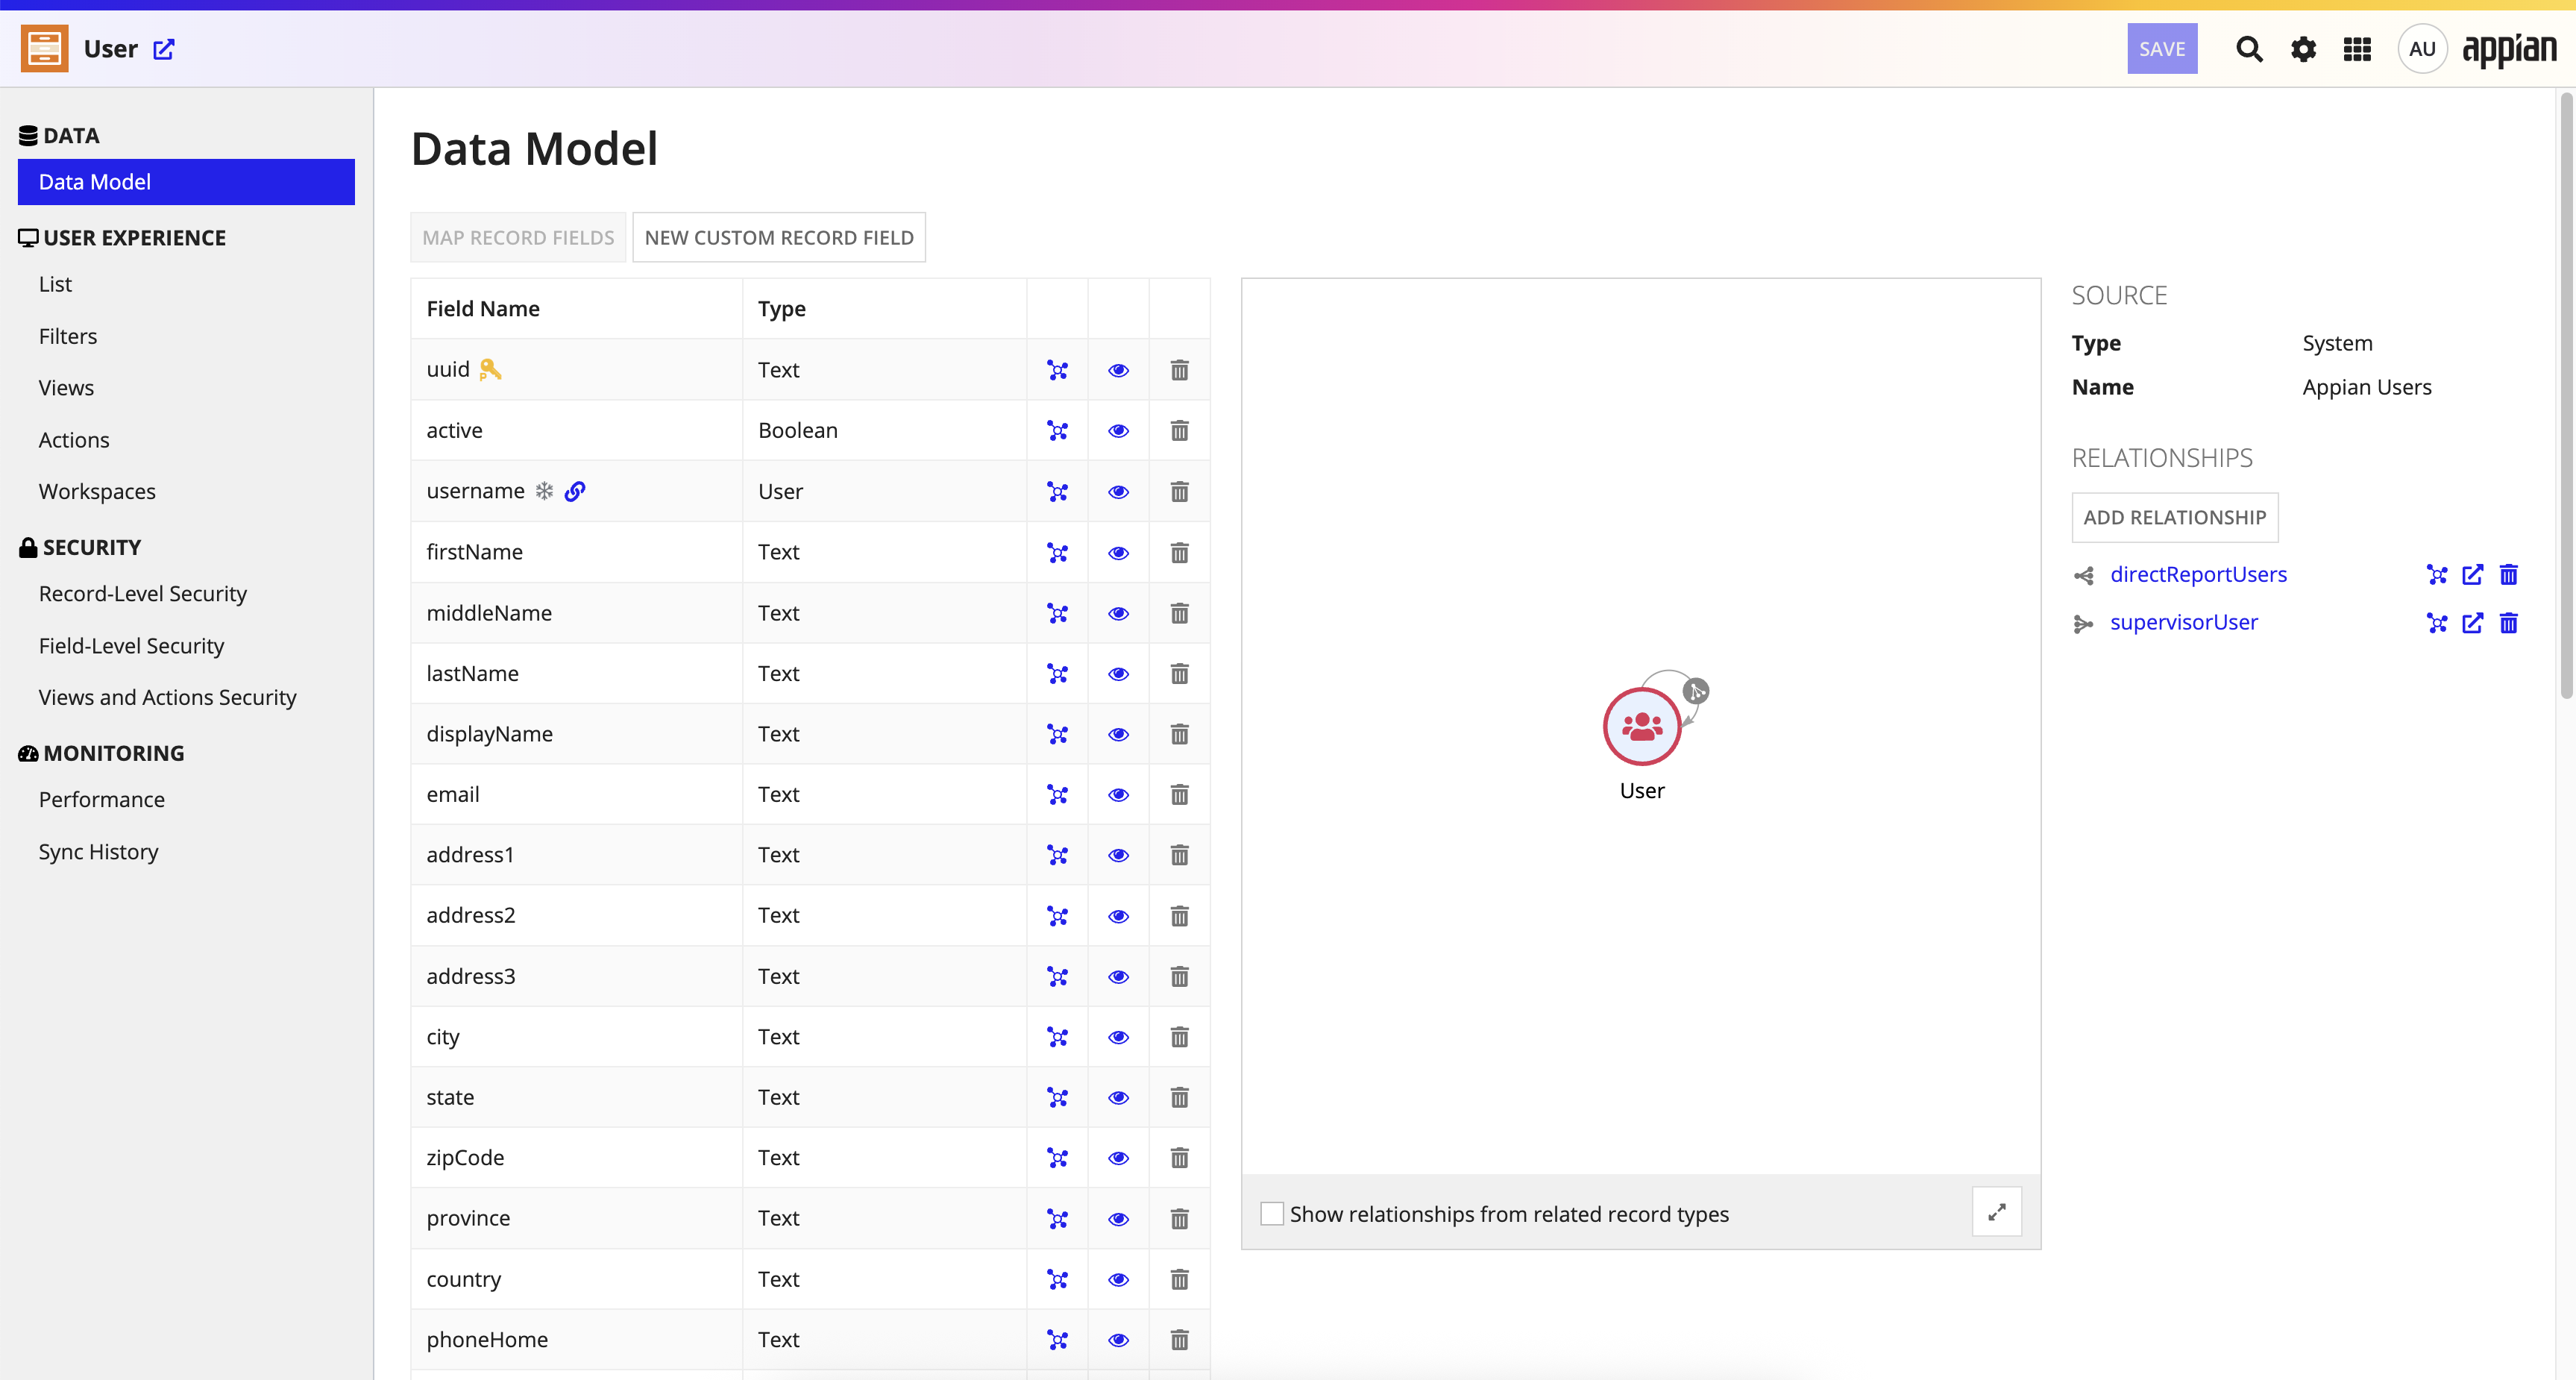View dependents of supervisorUser relationship

point(2437,623)
